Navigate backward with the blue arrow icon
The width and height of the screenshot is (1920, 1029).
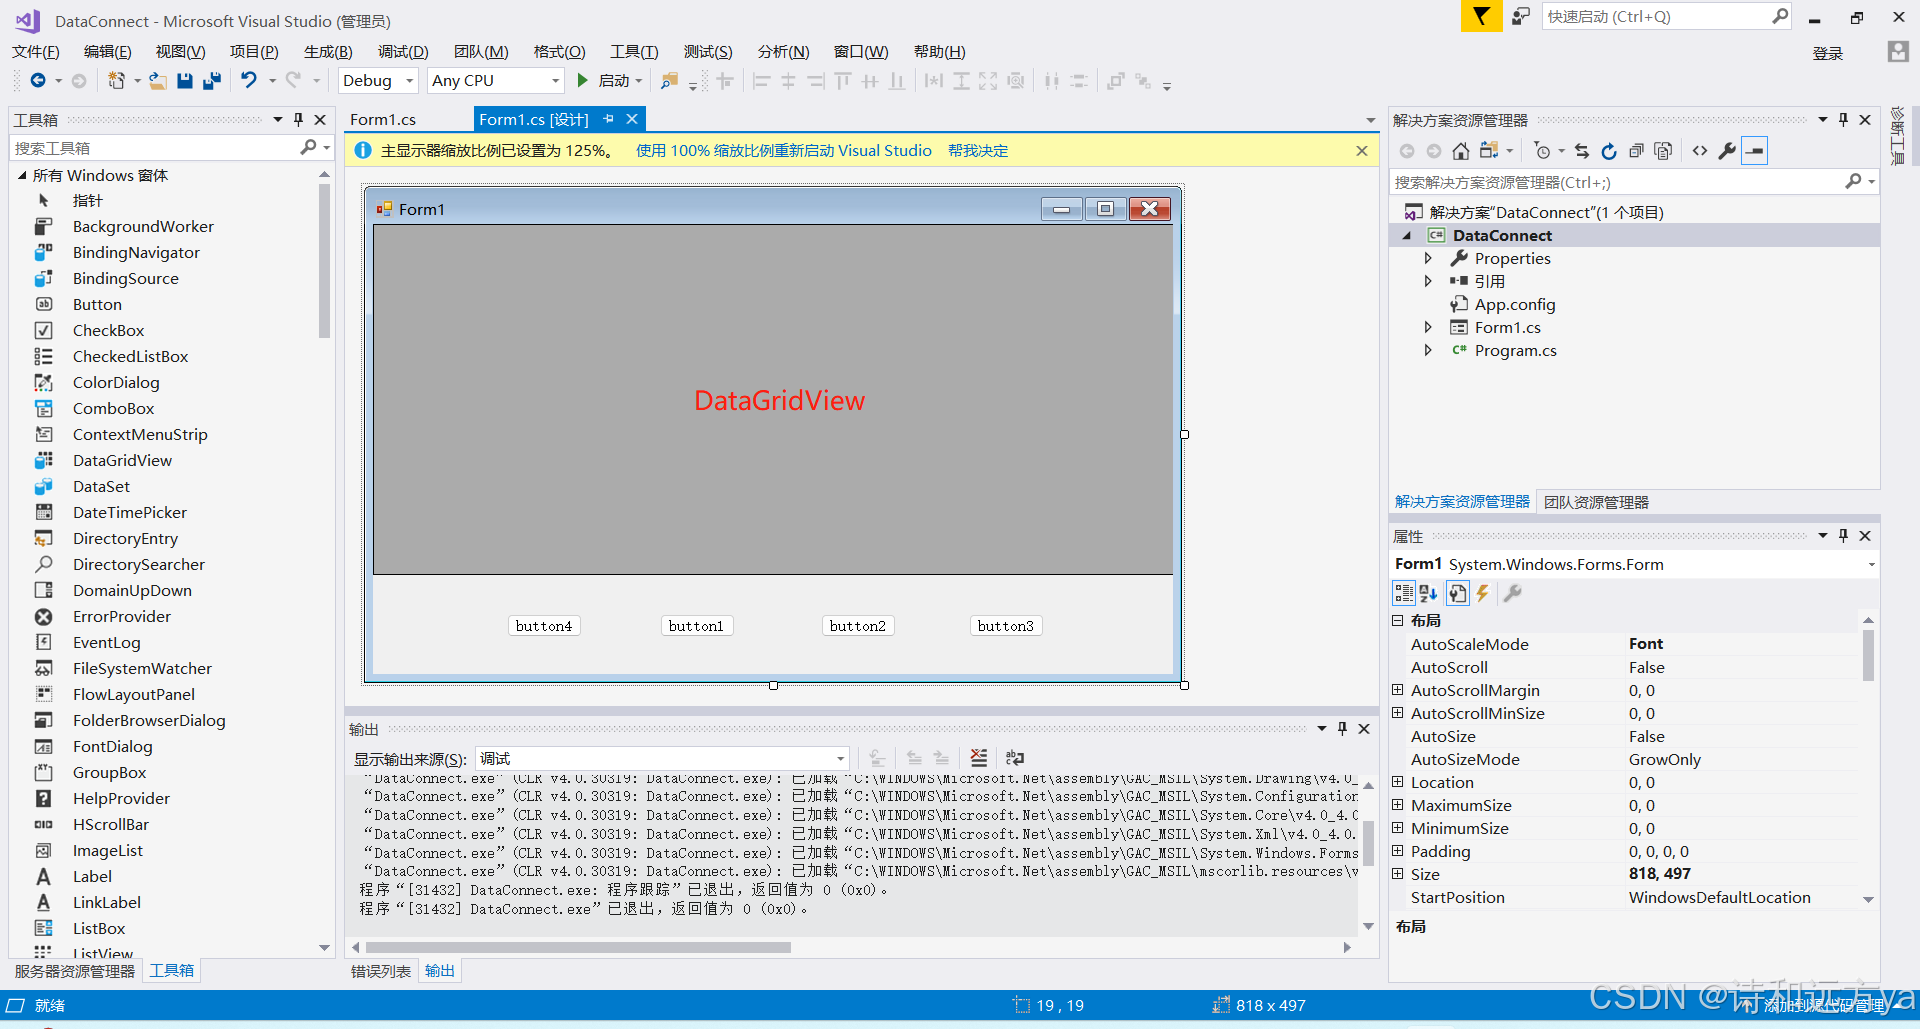pyautogui.click(x=38, y=81)
